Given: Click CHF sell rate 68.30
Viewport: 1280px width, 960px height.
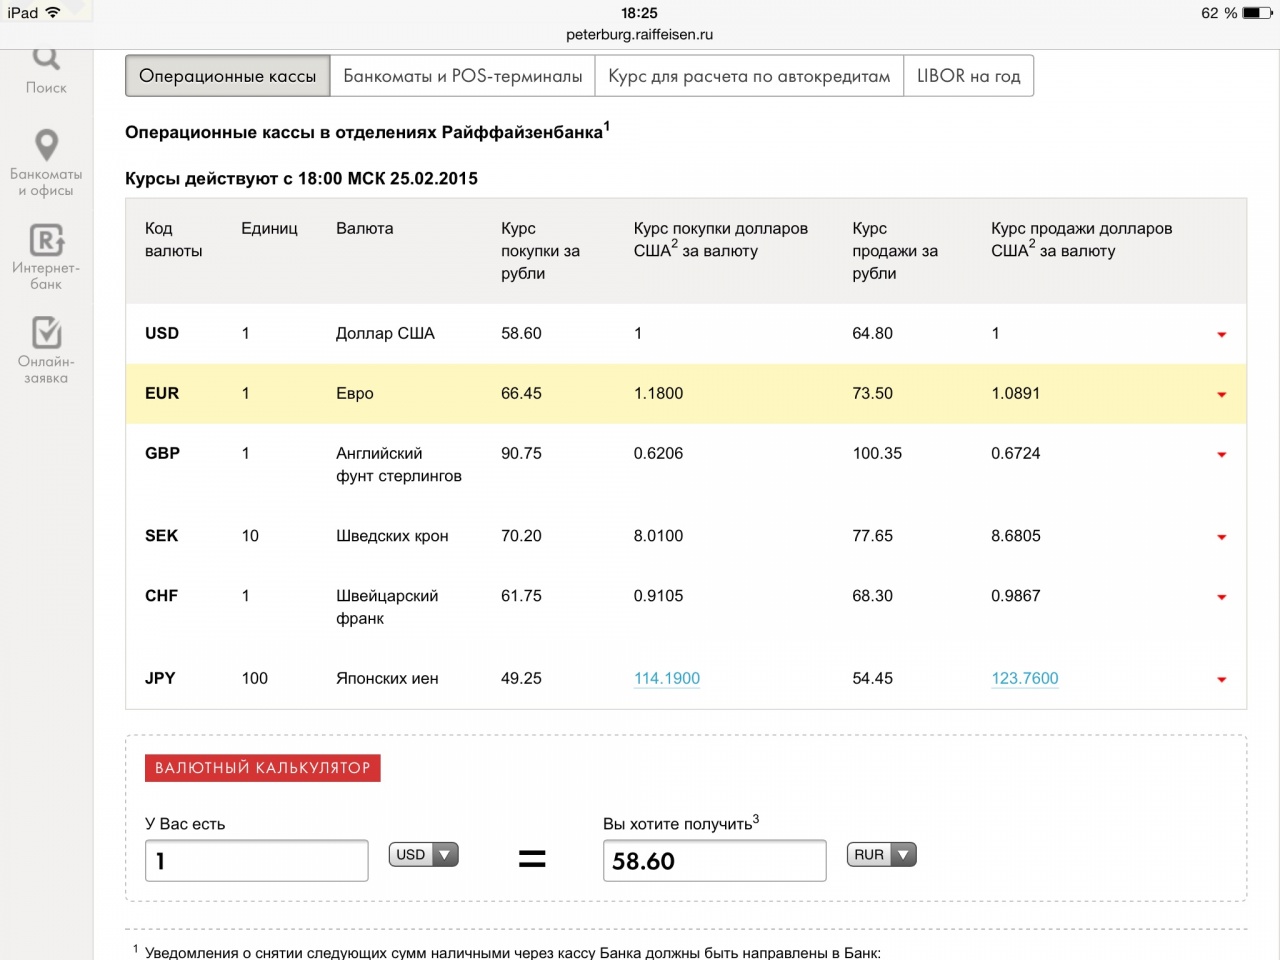Looking at the screenshot, I should click(872, 596).
